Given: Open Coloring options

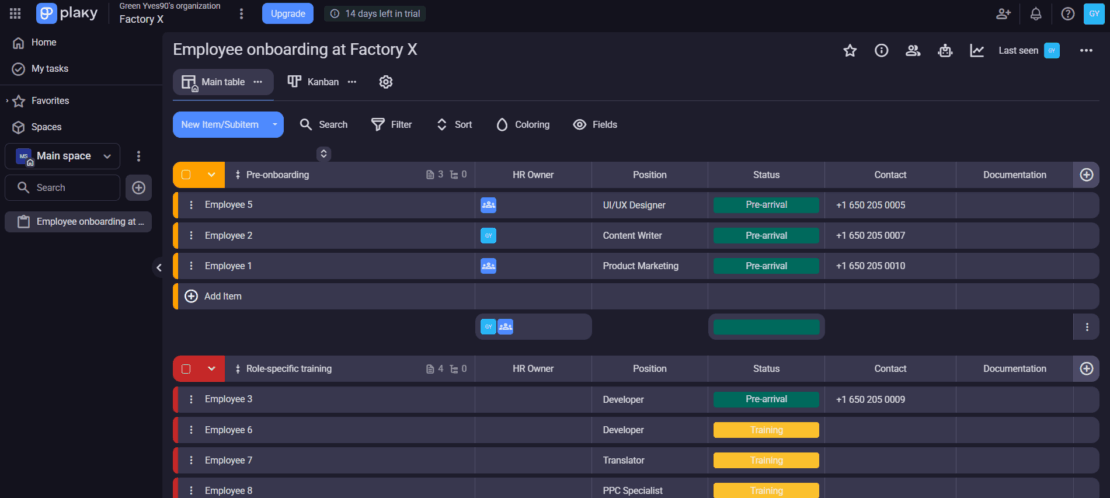Looking at the screenshot, I should [x=522, y=125].
